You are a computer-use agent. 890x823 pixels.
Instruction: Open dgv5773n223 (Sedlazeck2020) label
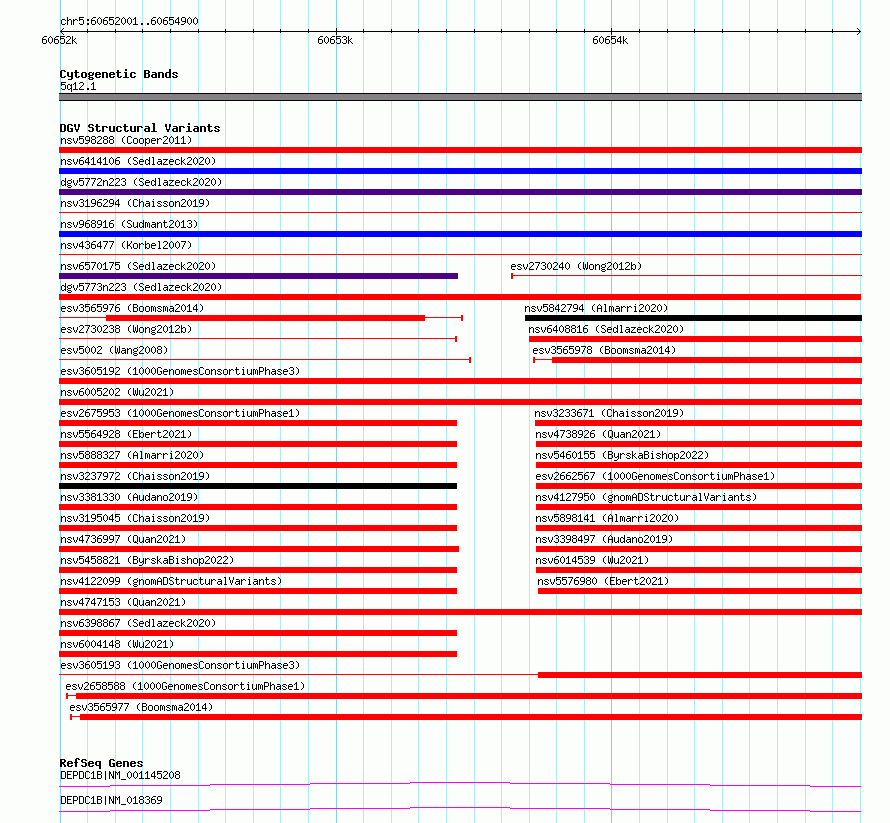141,287
